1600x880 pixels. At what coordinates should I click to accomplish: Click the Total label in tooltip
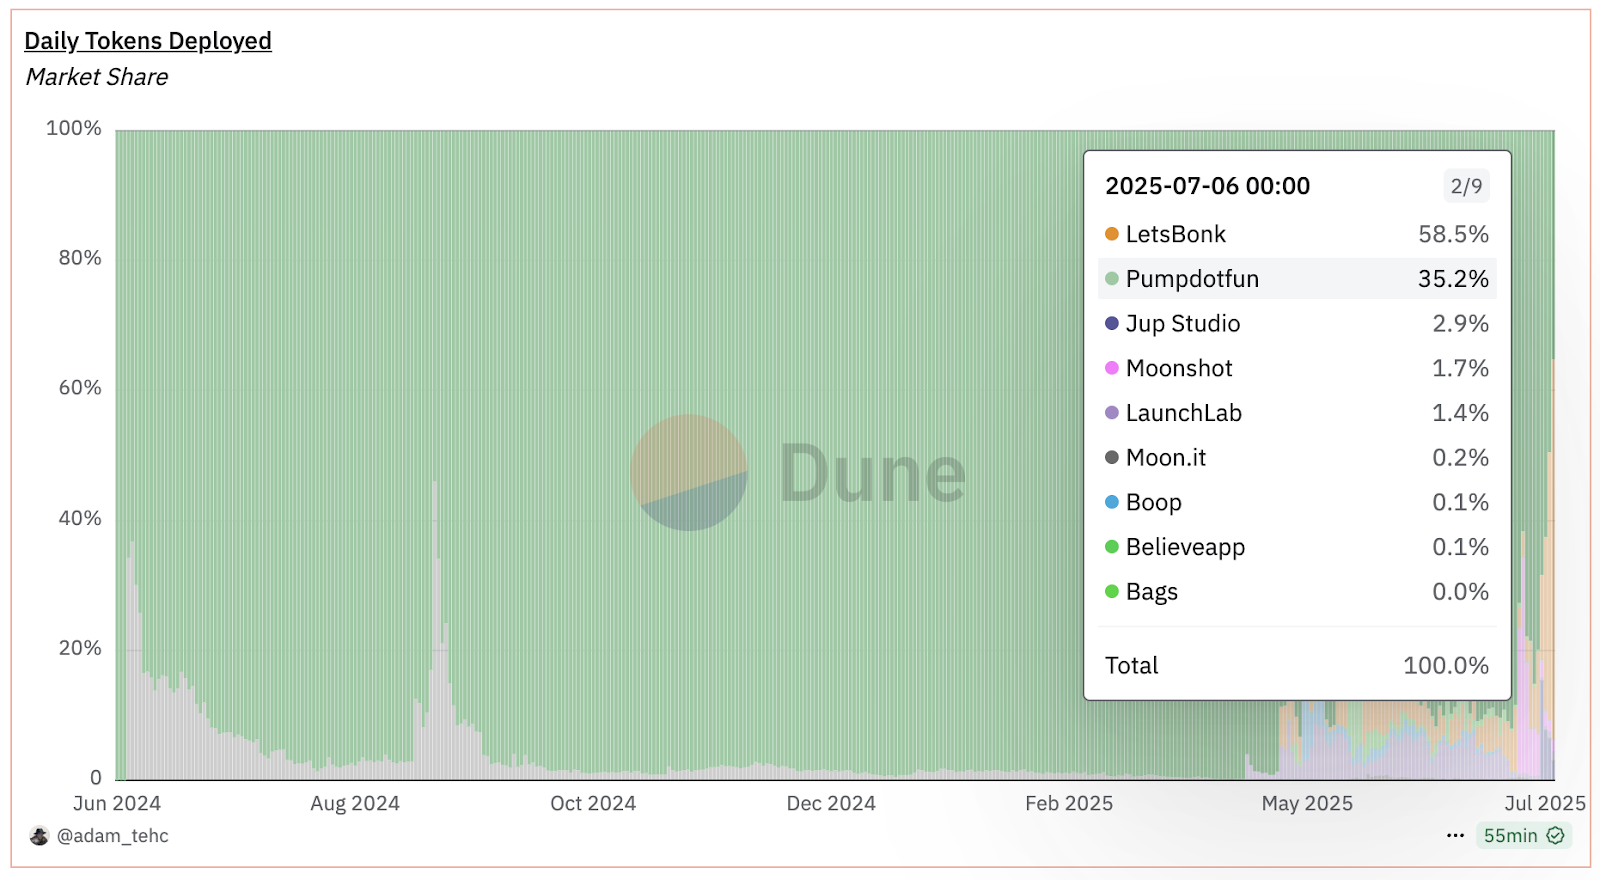[1132, 666]
